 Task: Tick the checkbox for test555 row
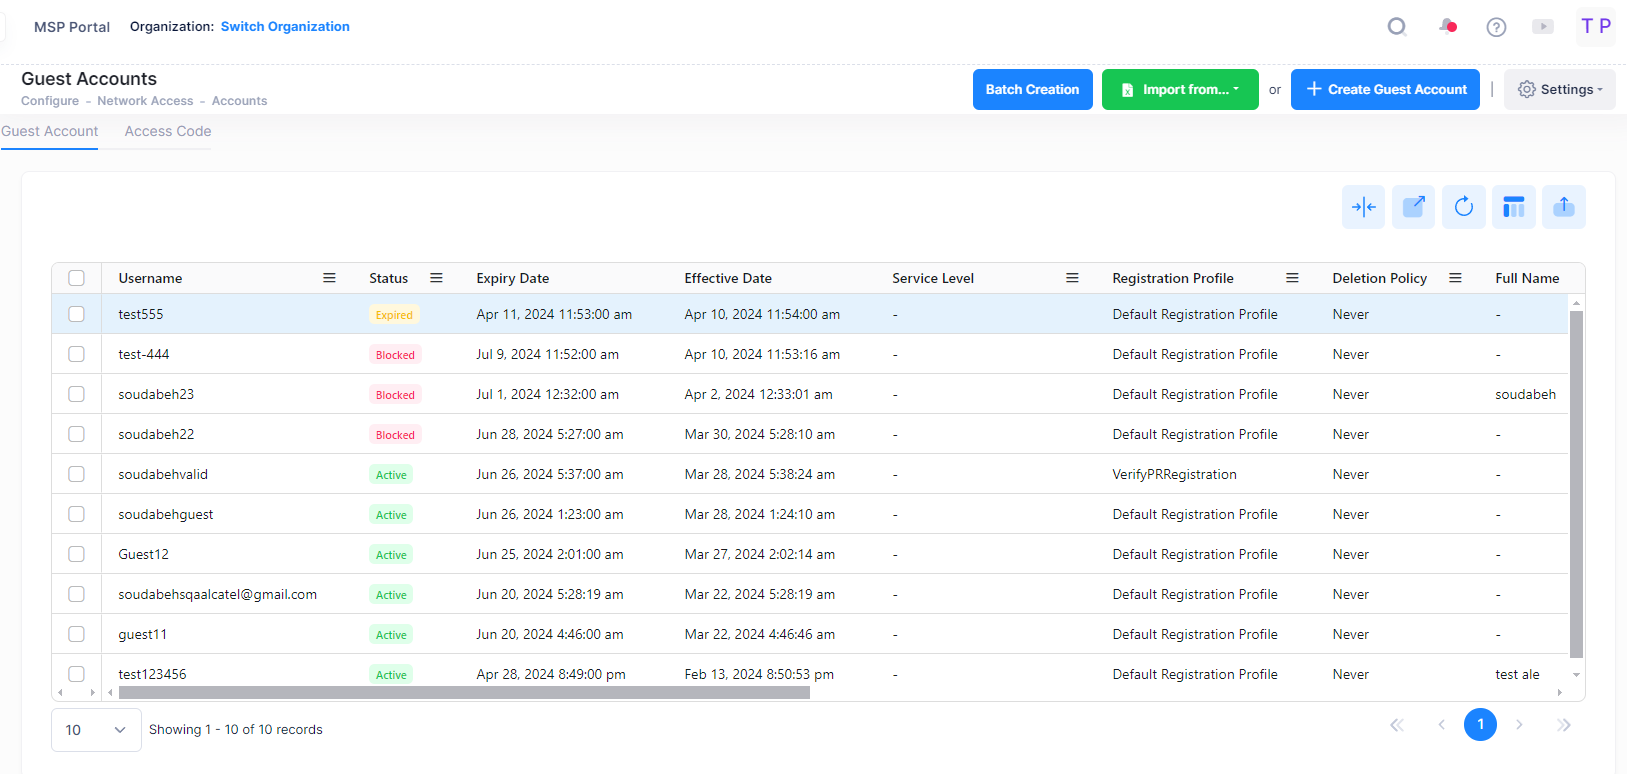tap(76, 314)
